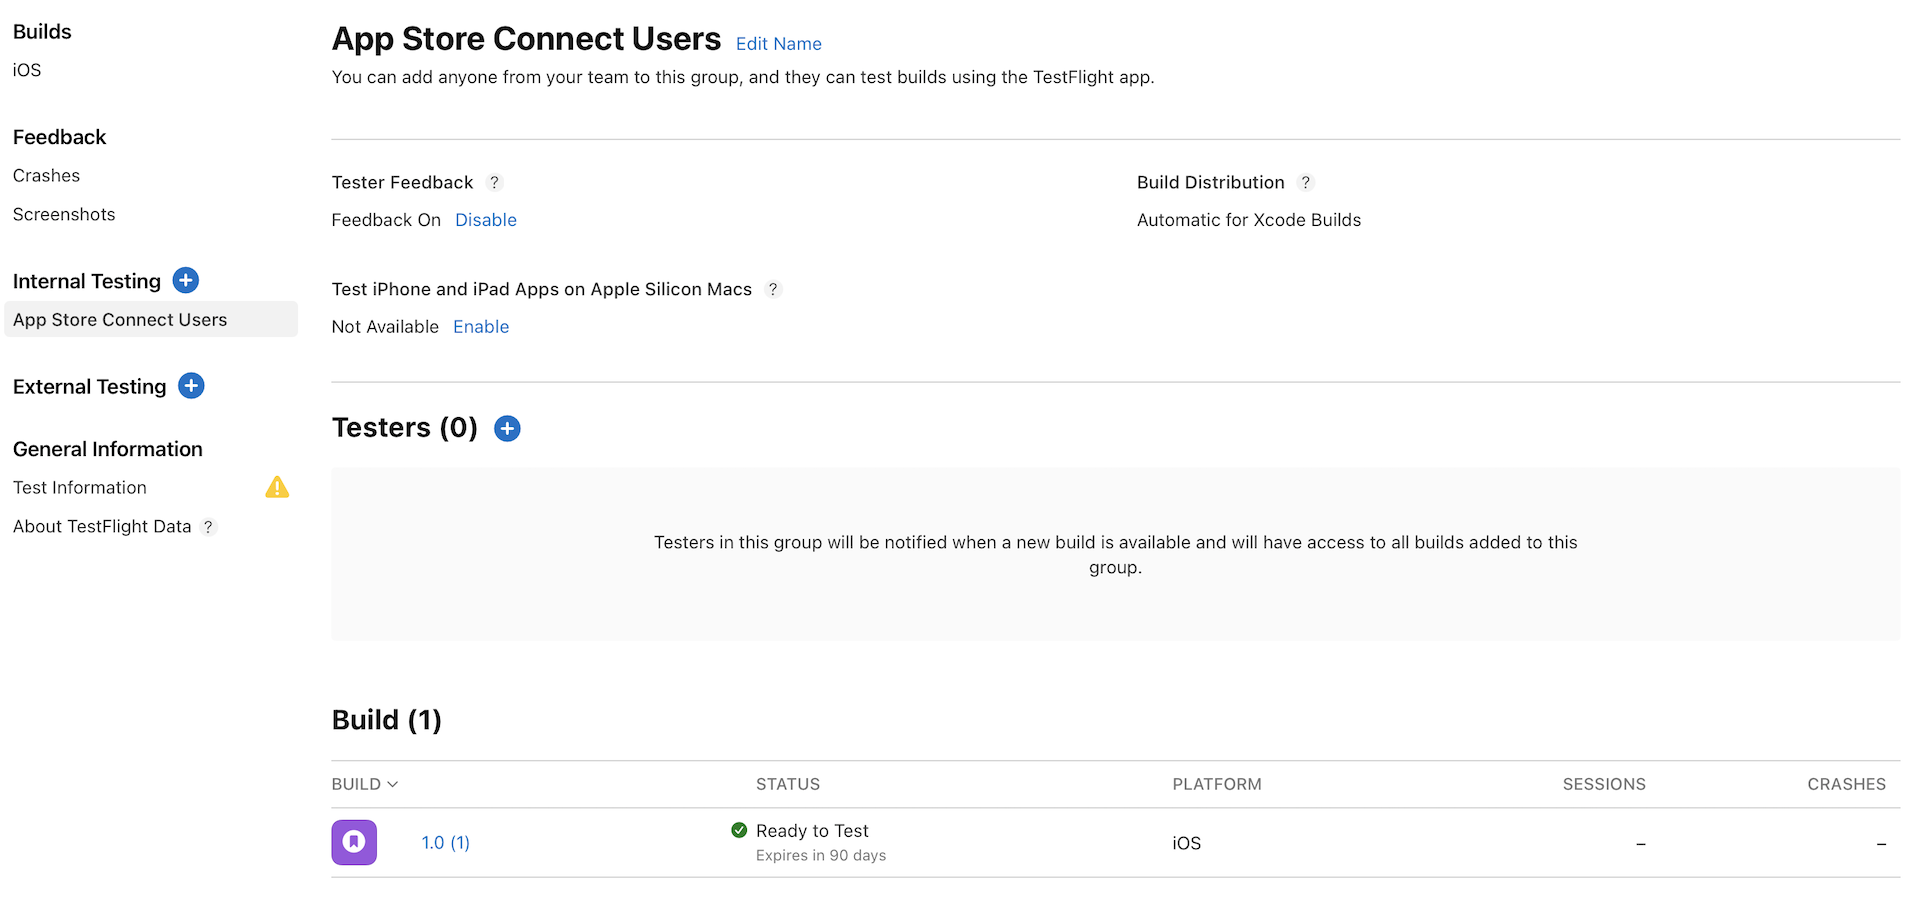Sort the table by the BUILD column
The width and height of the screenshot is (1920, 907).
coord(364,784)
